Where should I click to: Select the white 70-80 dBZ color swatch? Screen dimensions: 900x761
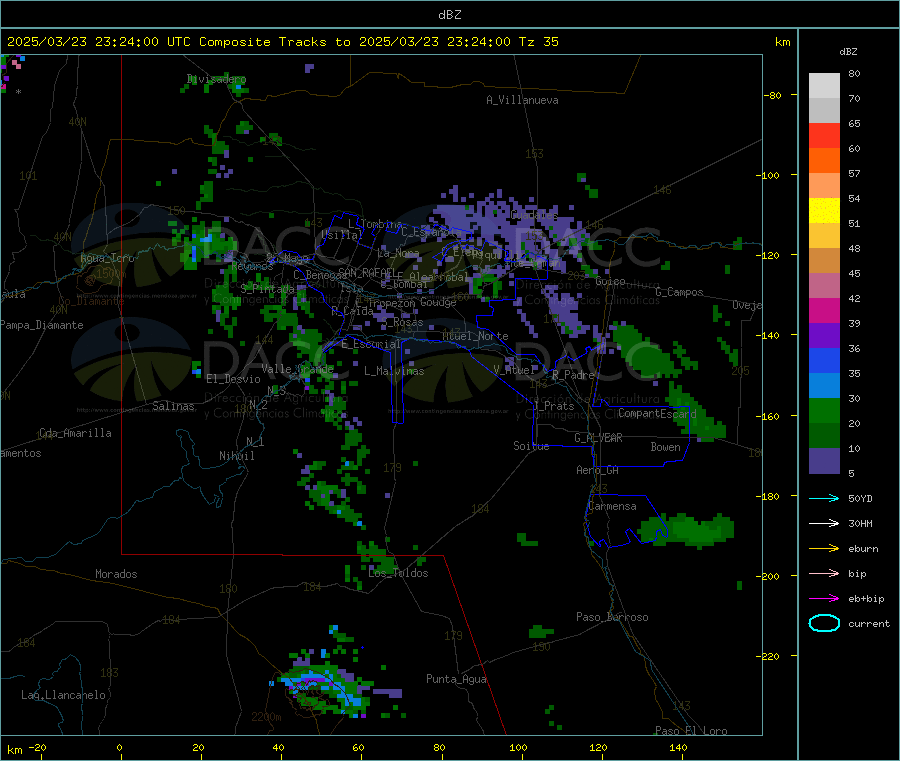pos(824,86)
